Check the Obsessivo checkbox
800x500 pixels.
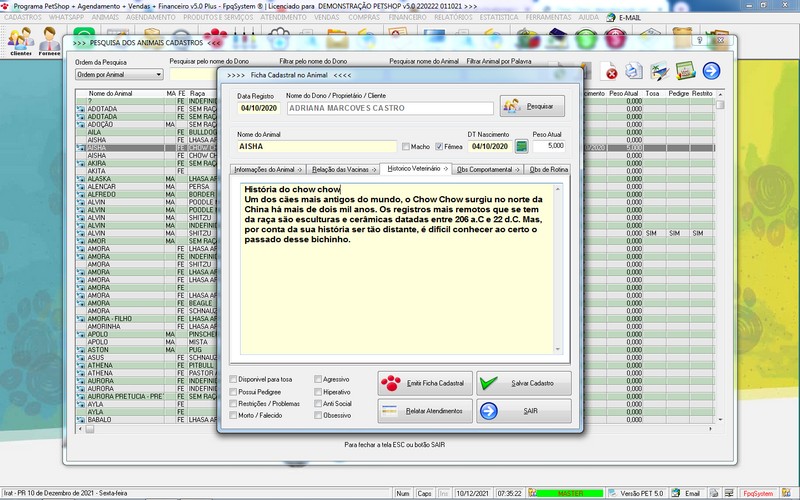[x=318, y=415]
